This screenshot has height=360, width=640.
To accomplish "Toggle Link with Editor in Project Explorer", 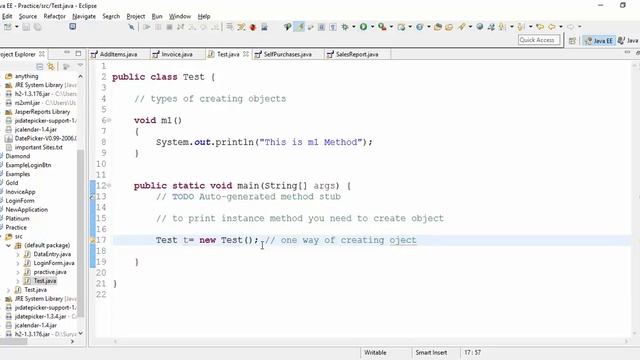I will pos(51,66).
